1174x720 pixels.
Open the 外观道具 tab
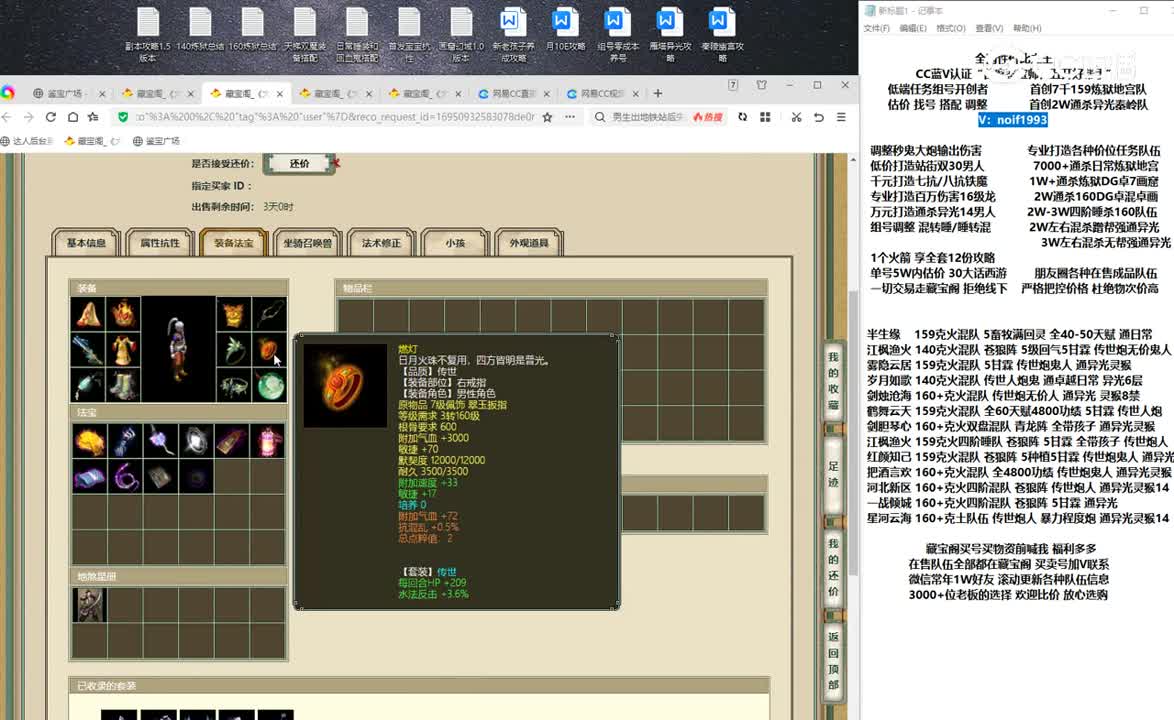point(529,242)
